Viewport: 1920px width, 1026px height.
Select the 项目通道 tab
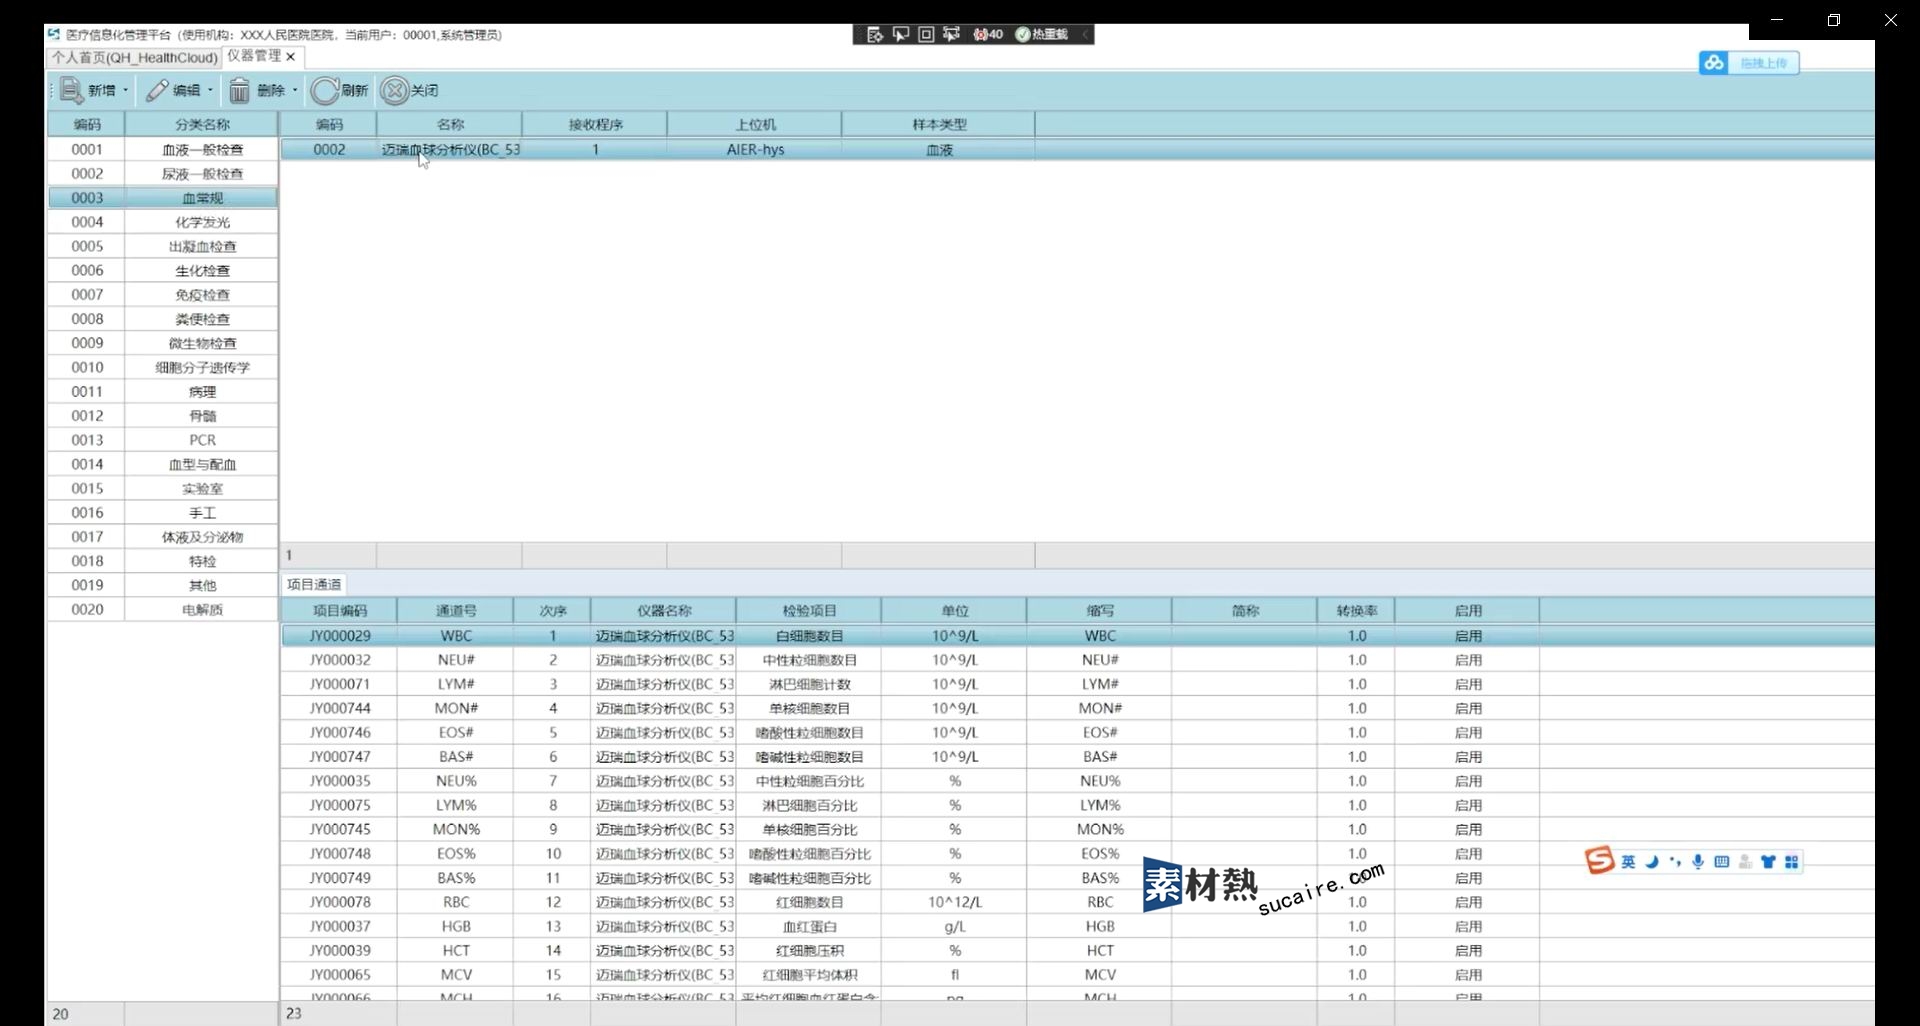(314, 584)
